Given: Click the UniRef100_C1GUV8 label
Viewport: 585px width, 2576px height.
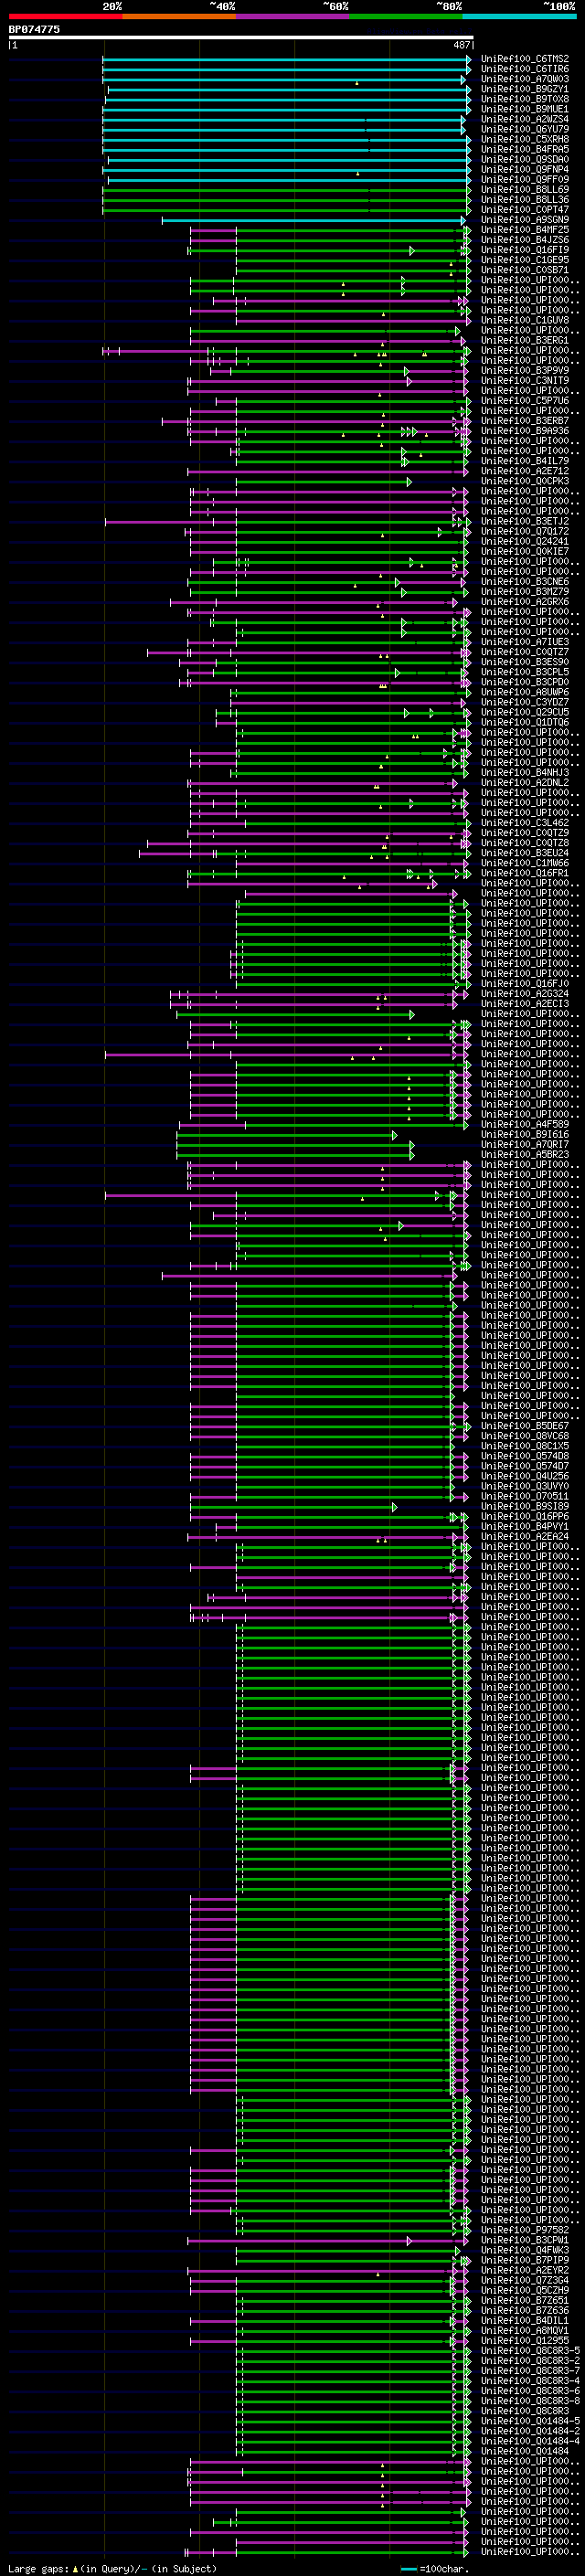Looking at the screenshot, I should click(525, 320).
